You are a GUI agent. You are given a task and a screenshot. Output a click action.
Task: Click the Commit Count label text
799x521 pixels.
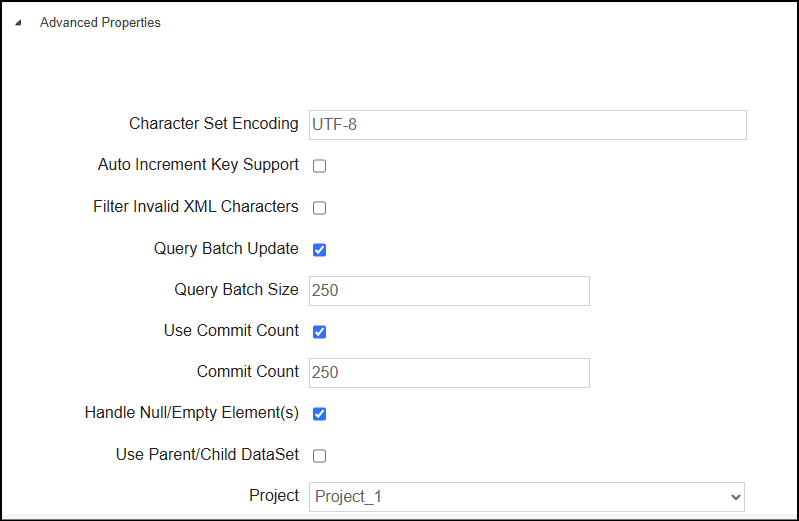pyautogui.click(x=248, y=371)
